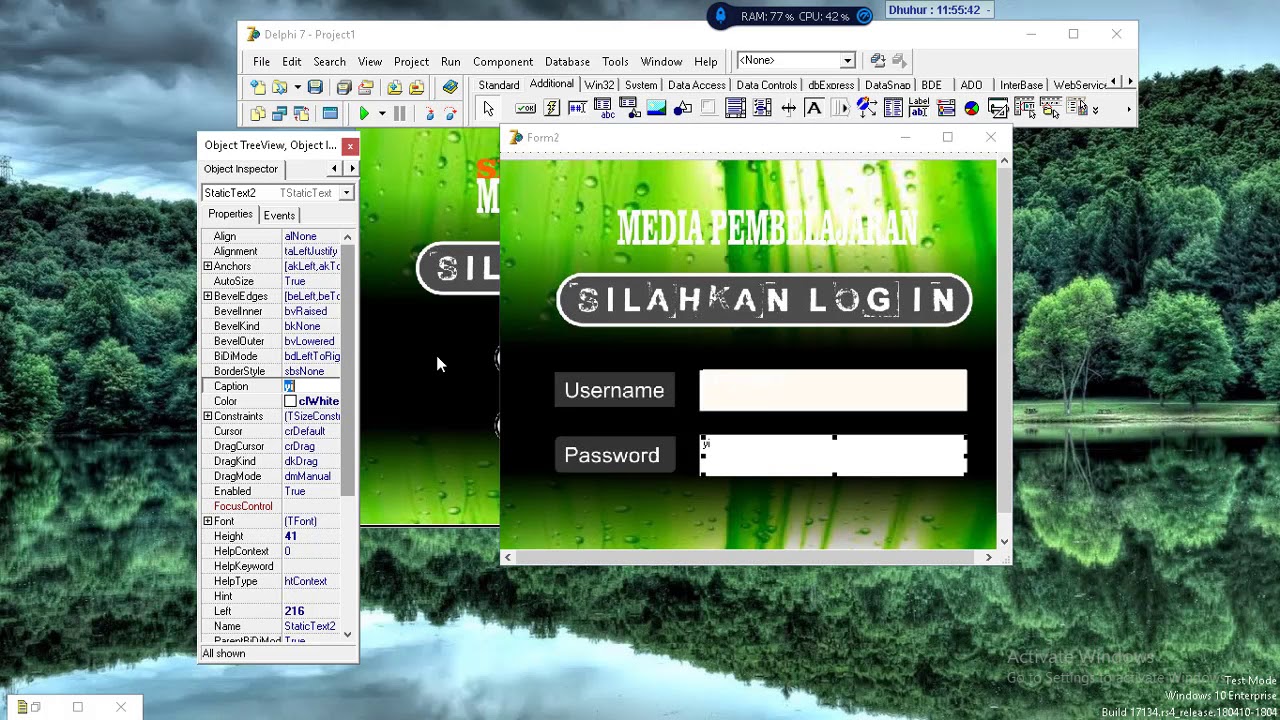This screenshot has height=720, width=1280.
Task: Click Save current desktop icon near <None>
Action: click(x=878, y=61)
